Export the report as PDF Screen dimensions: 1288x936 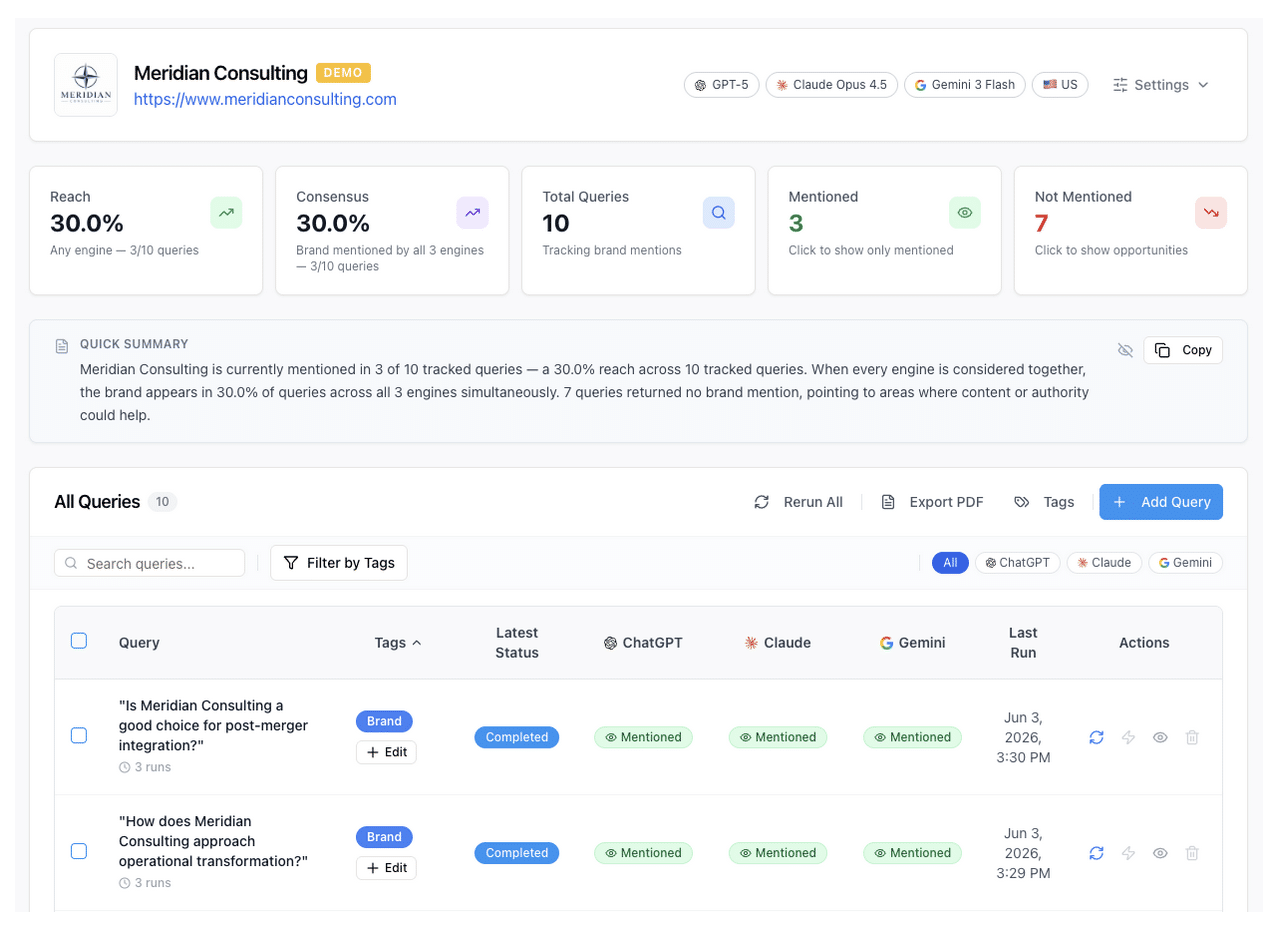(931, 502)
